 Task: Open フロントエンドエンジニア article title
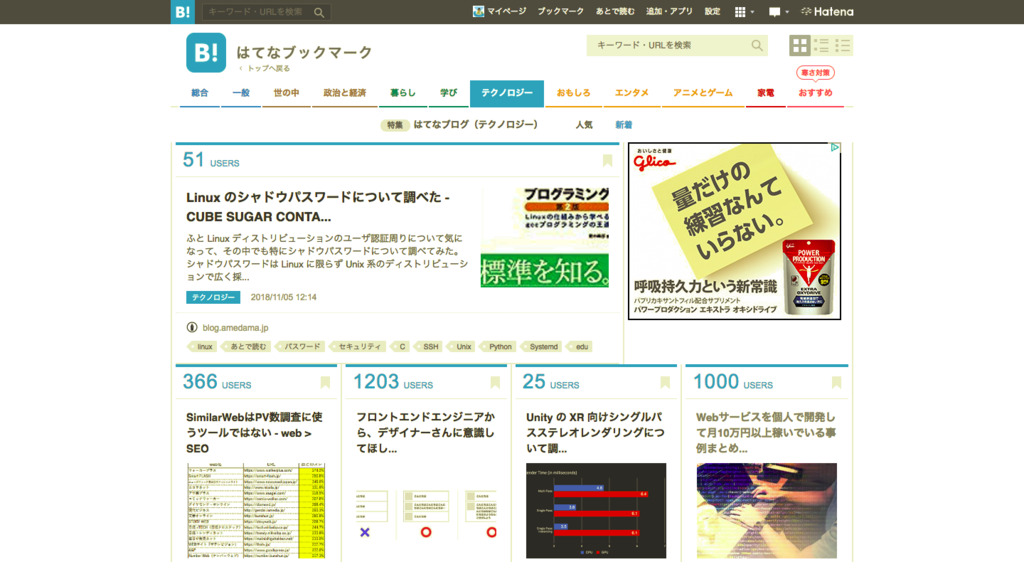(x=425, y=433)
